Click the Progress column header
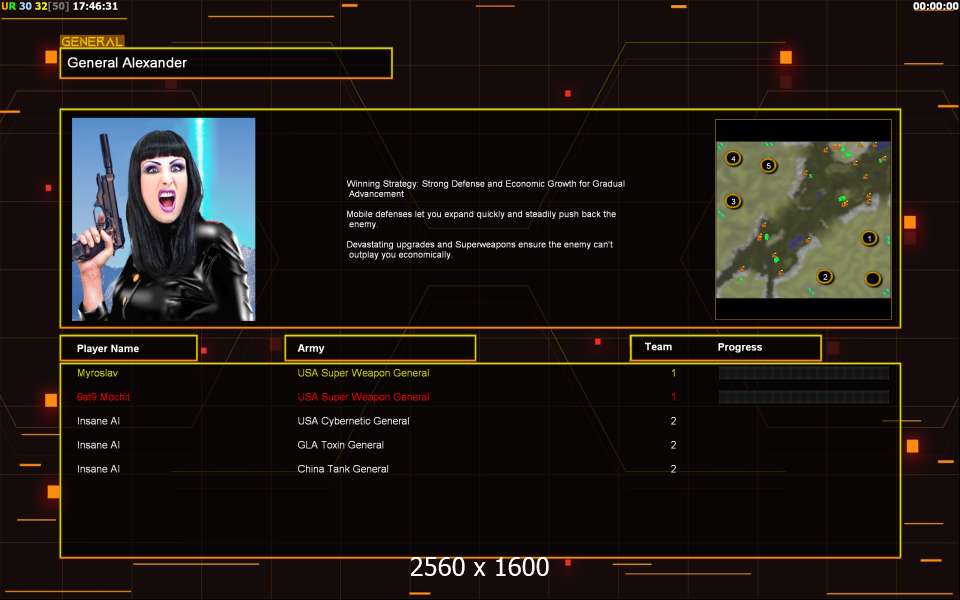The height and width of the screenshot is (600, 960). click(740, 347)
